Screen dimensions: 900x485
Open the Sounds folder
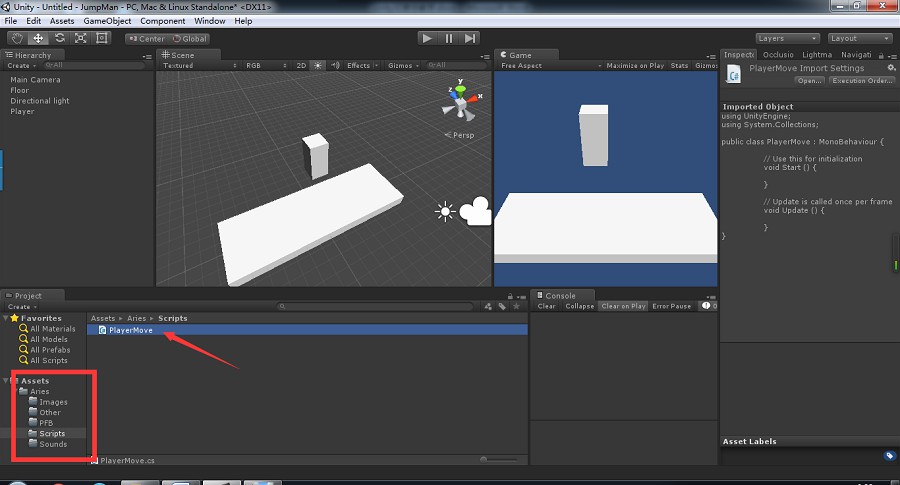[x=48, y=444]
